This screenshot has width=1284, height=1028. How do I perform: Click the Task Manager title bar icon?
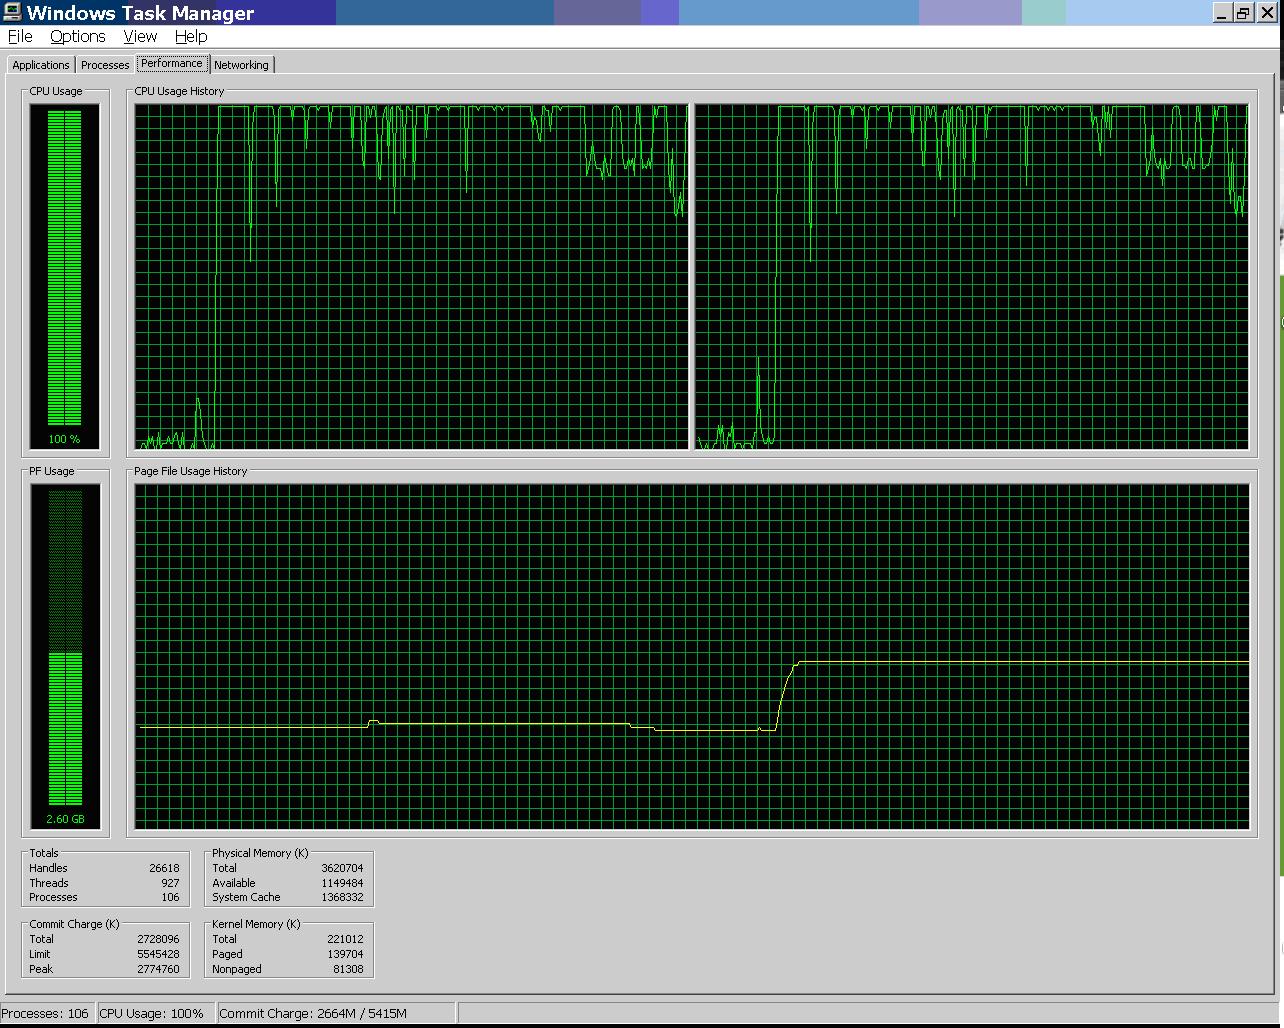tap(13, 13)
